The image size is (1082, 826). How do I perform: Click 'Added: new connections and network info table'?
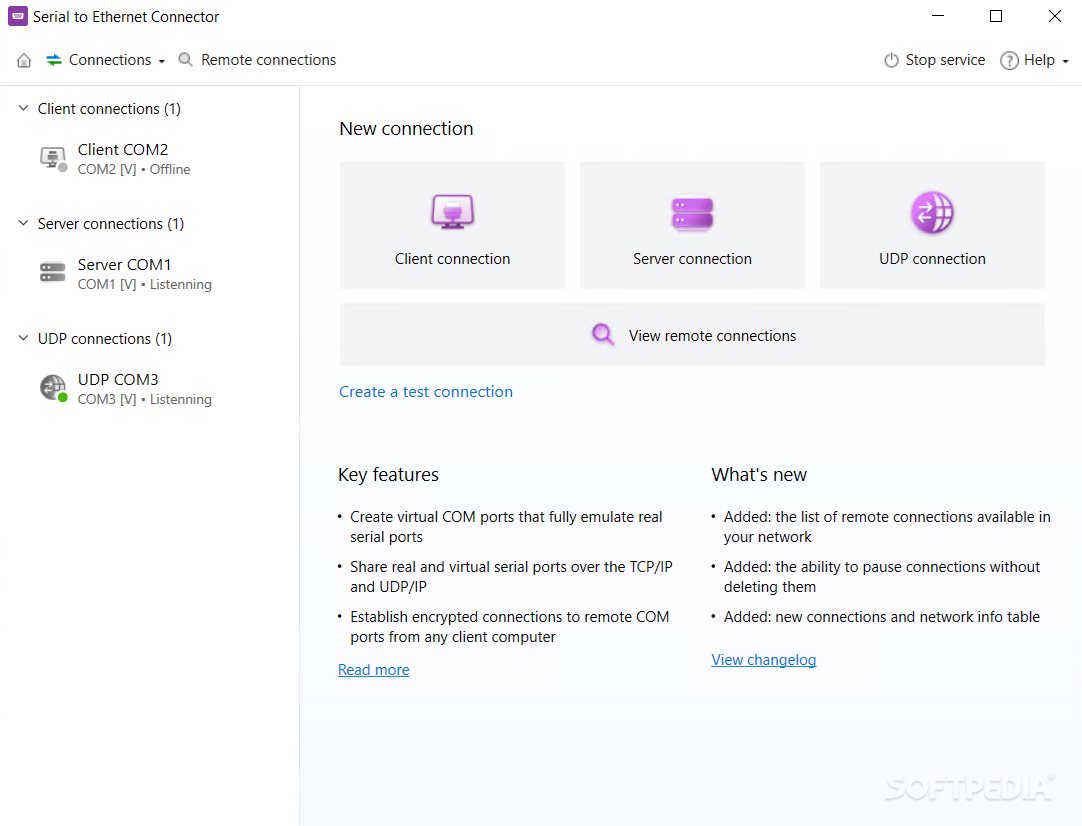coord(881,617)
